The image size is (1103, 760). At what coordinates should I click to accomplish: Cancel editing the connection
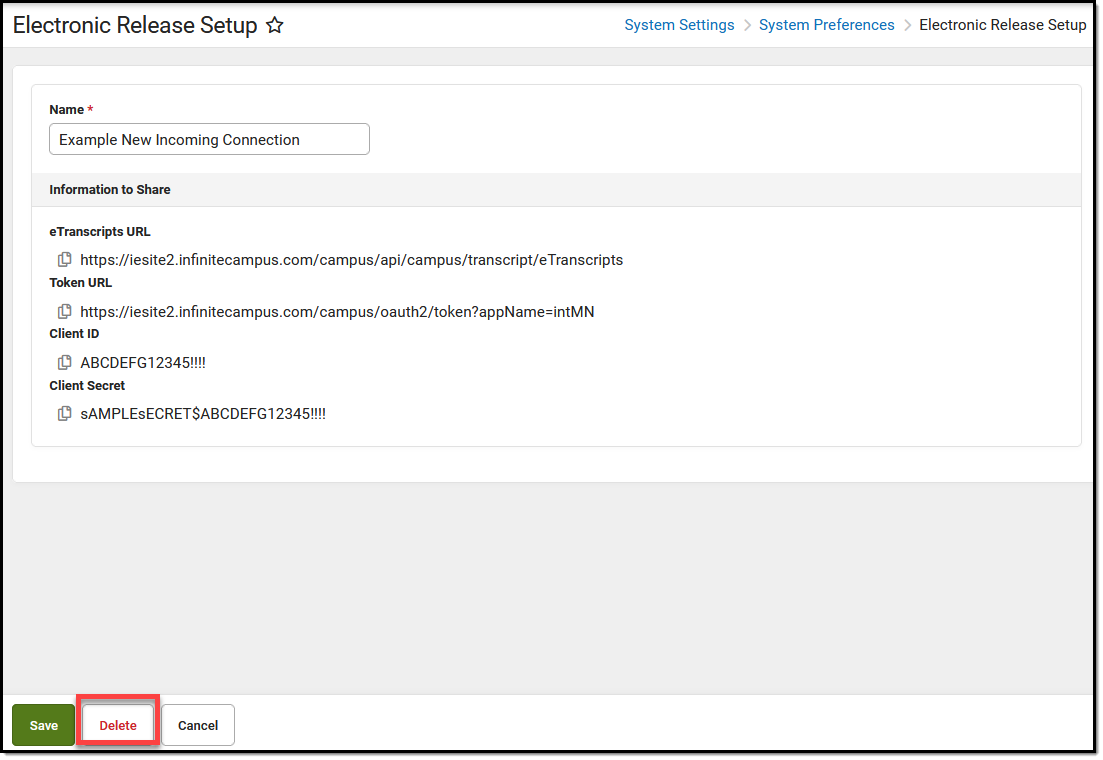[198, 725]
